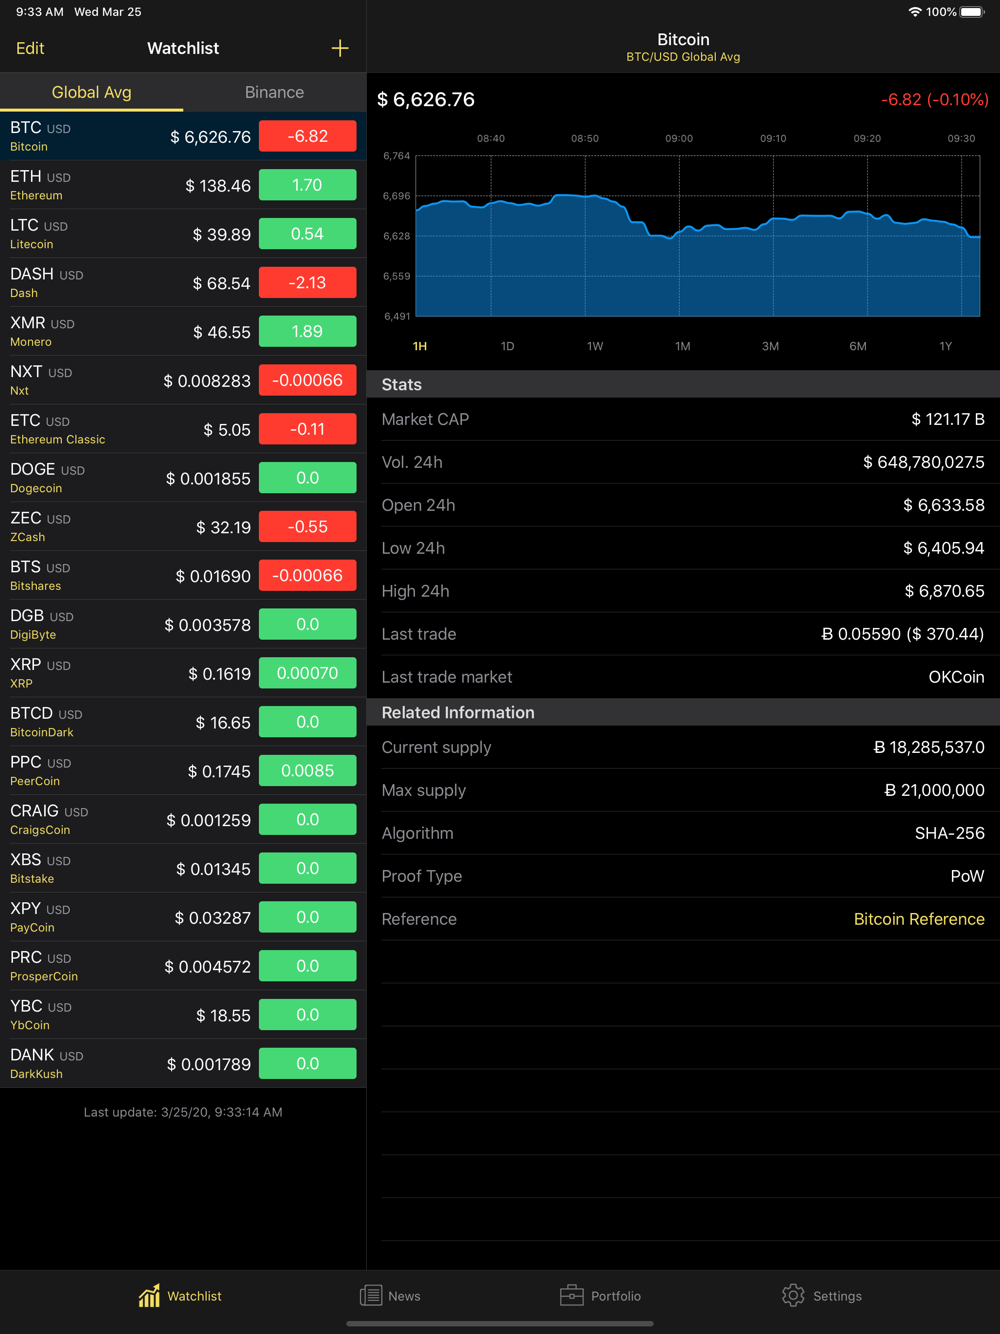Open the Watchlist chart icon in bottom bar
1000x1334 pixels.
click(149, 1296)
